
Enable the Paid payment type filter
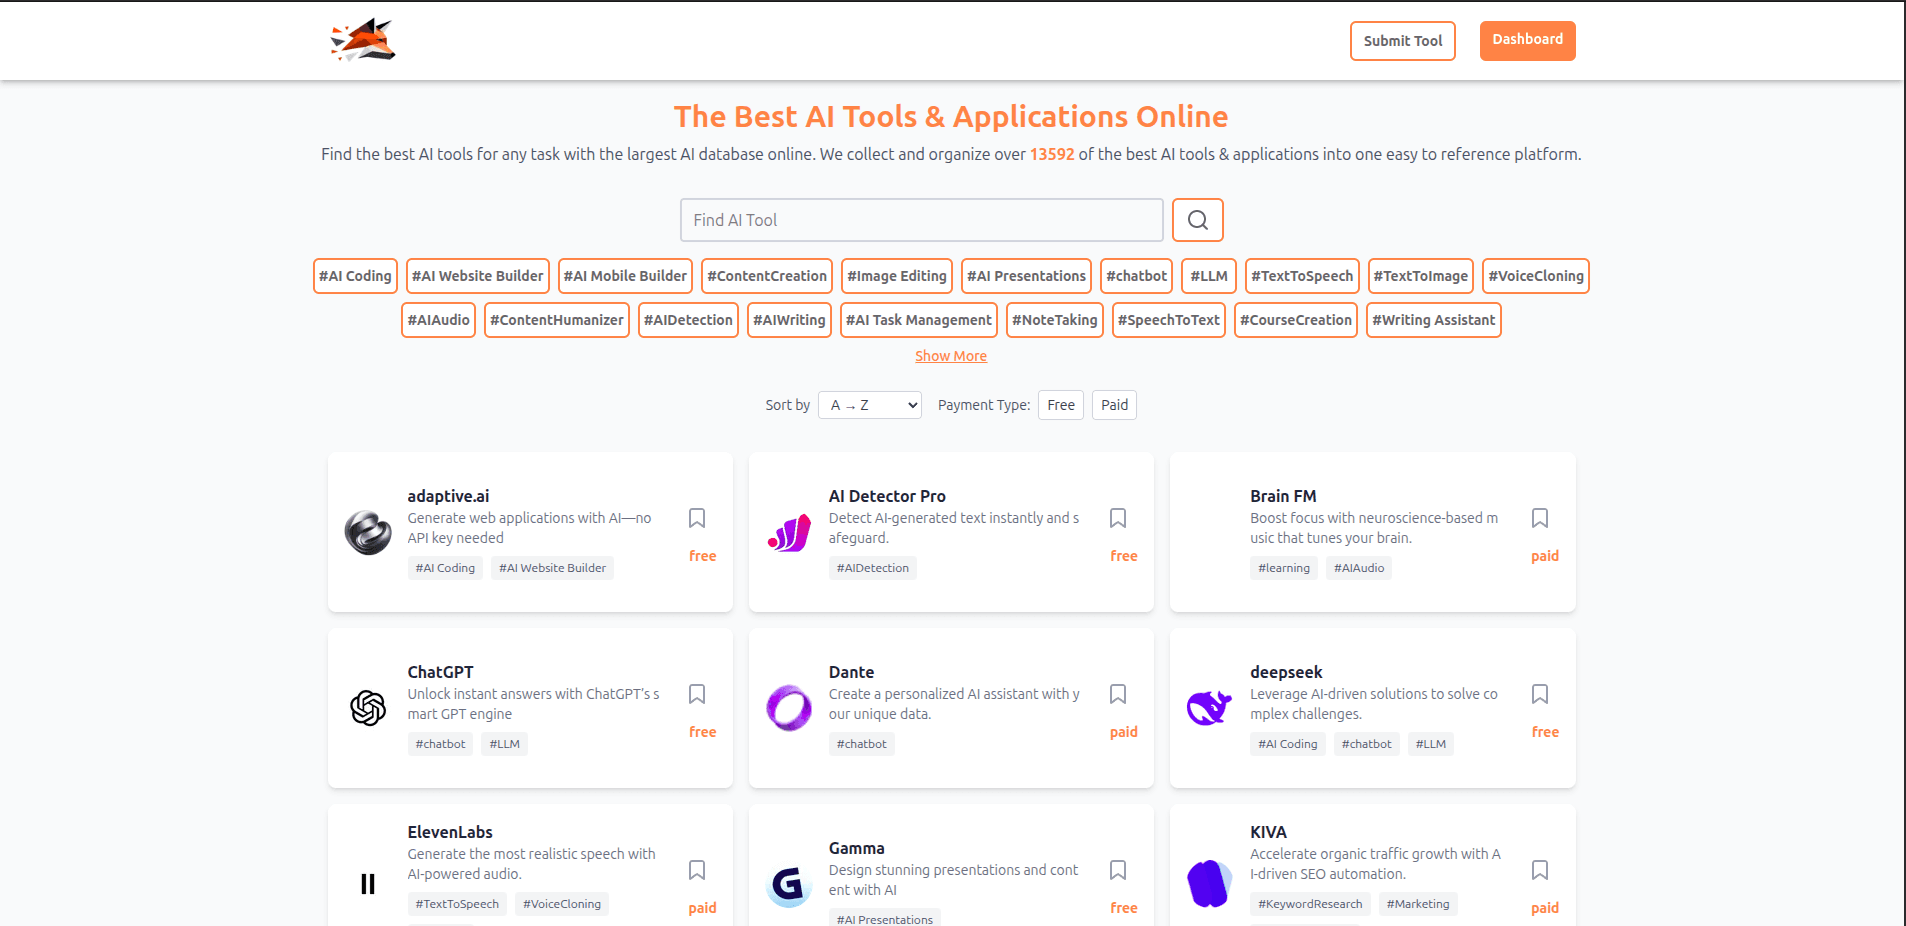pos(1113,405)
